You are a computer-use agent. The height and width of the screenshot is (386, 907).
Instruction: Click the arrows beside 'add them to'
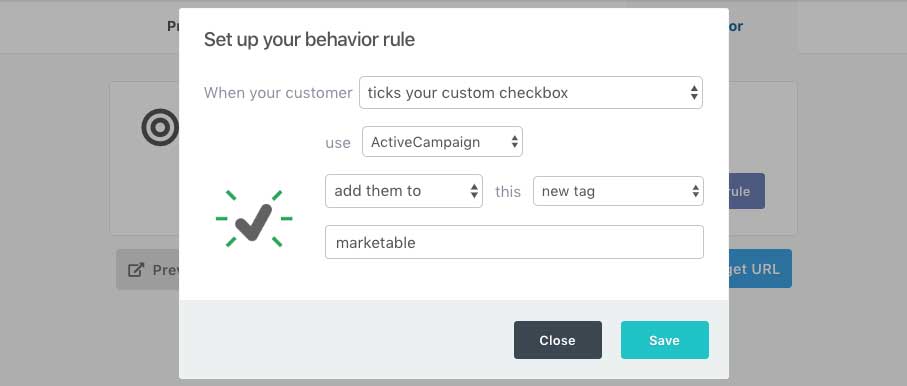coord(474,191)
